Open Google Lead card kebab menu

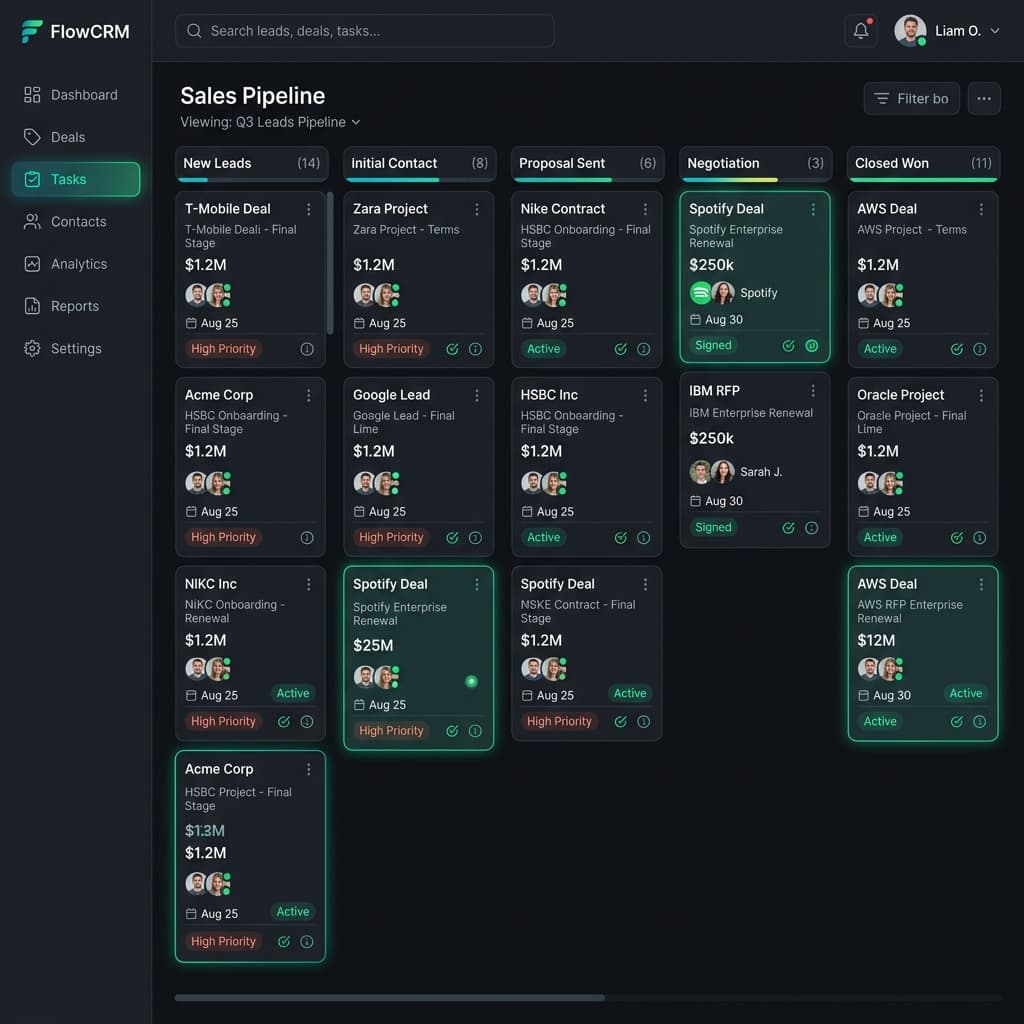pyautogui.click(x=477, y=395)
